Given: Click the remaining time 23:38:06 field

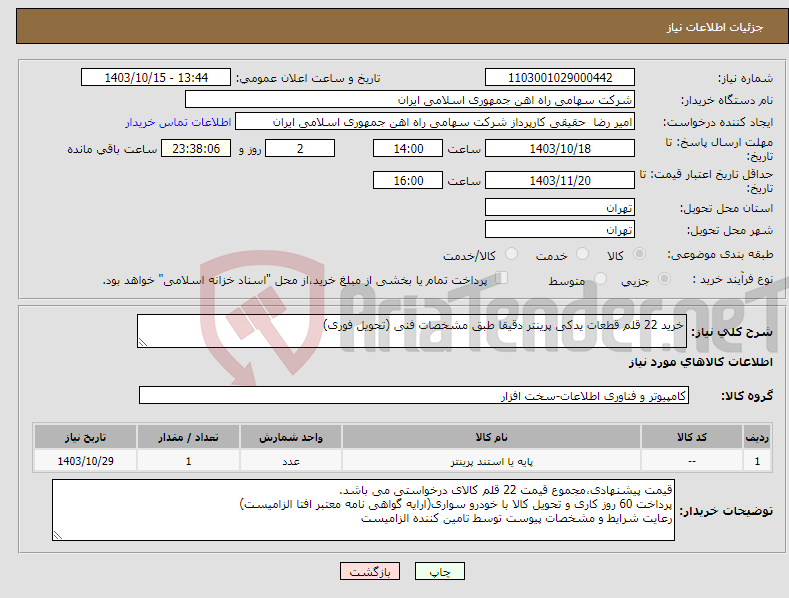Looking at the screenshot, I should pyautogui.click(x=196, y=148).
